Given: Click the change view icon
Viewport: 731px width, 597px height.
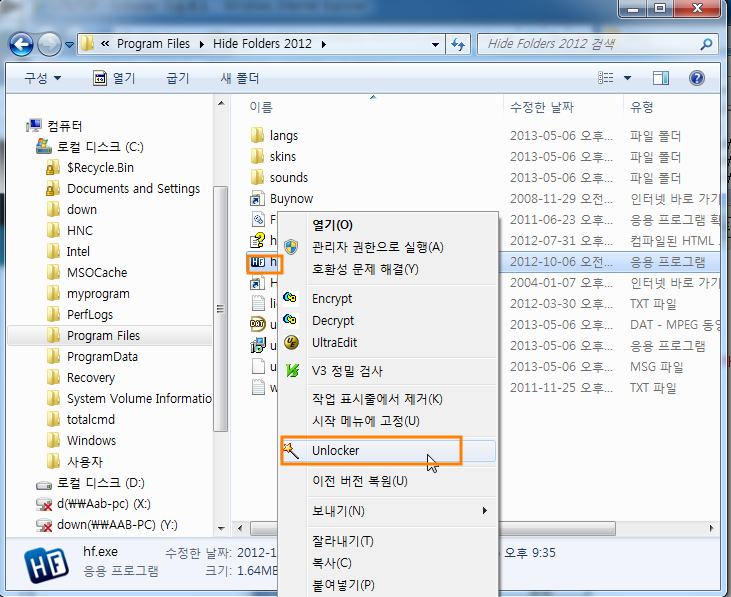Looking at the screenshot, I should 606,78.
